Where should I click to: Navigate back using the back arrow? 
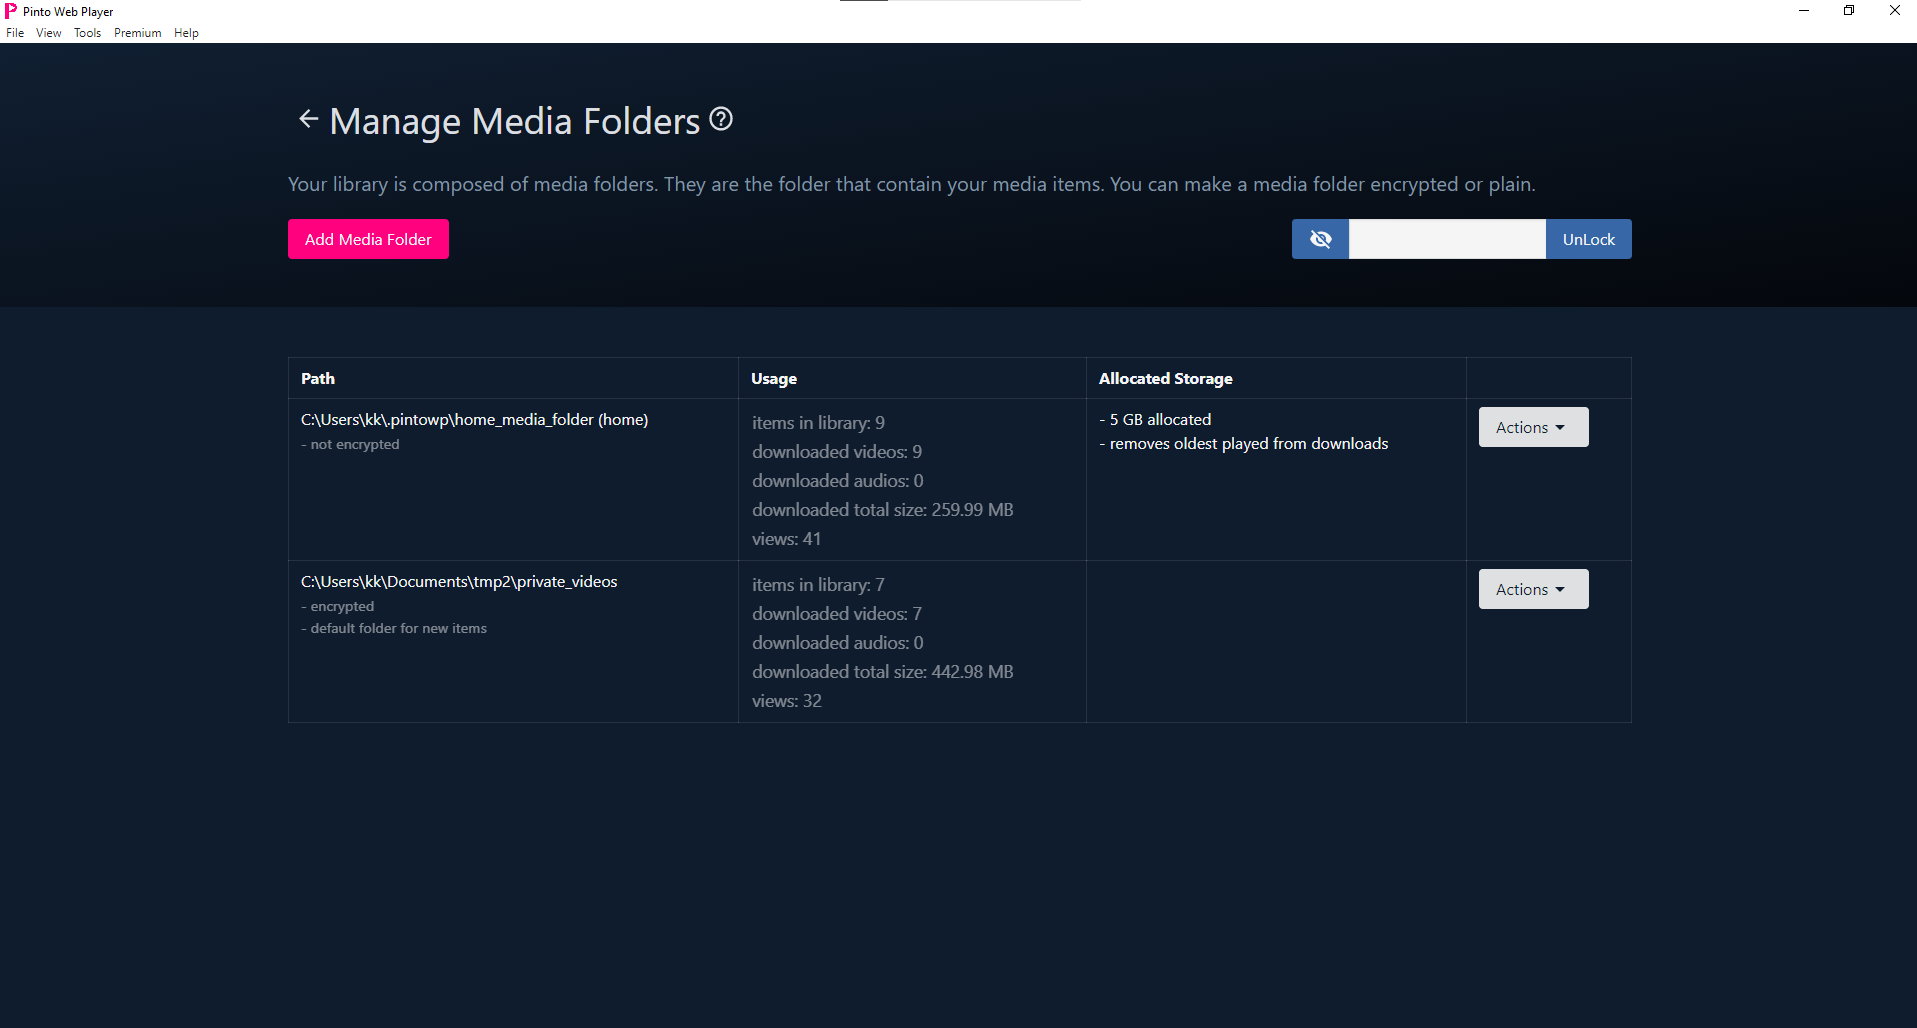(308, 119)
